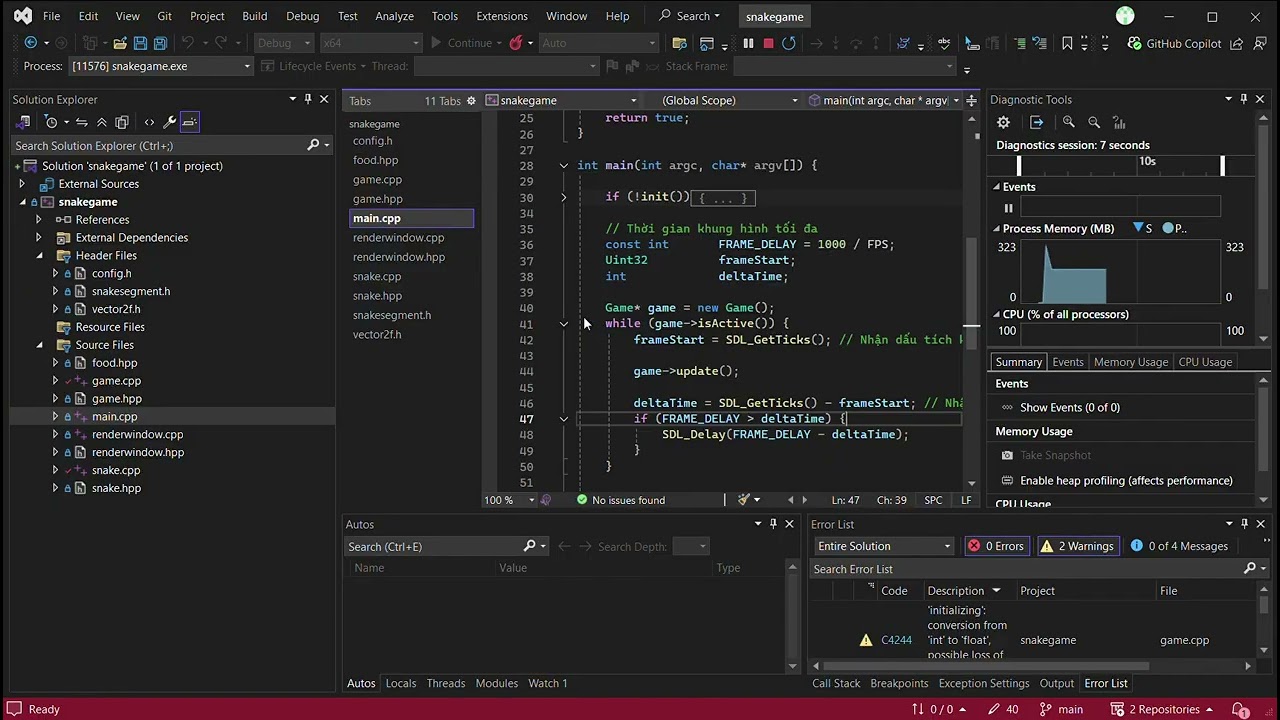The width and height of the screenshot is (1280, 720).
Task: Open Diagnostic Tools settings gear
Action: tap(1003, 122)
